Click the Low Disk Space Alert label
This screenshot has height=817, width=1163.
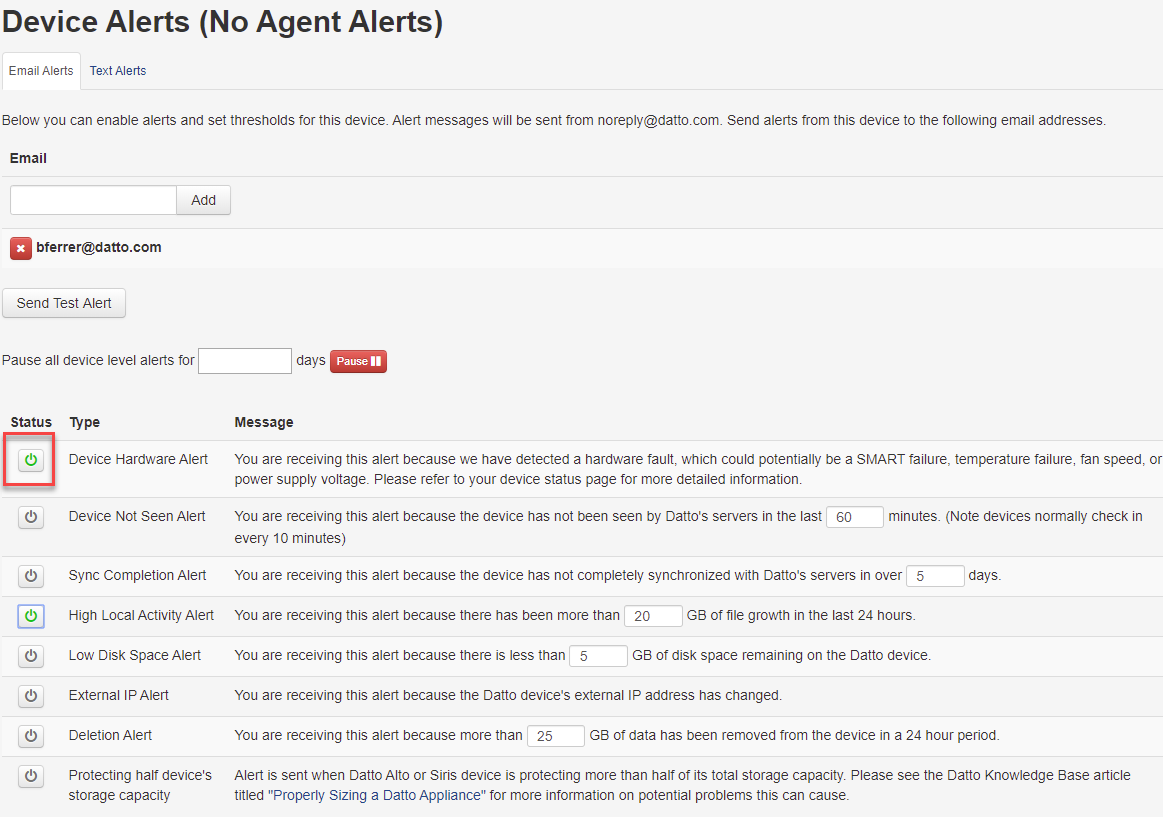pos(135,655)
